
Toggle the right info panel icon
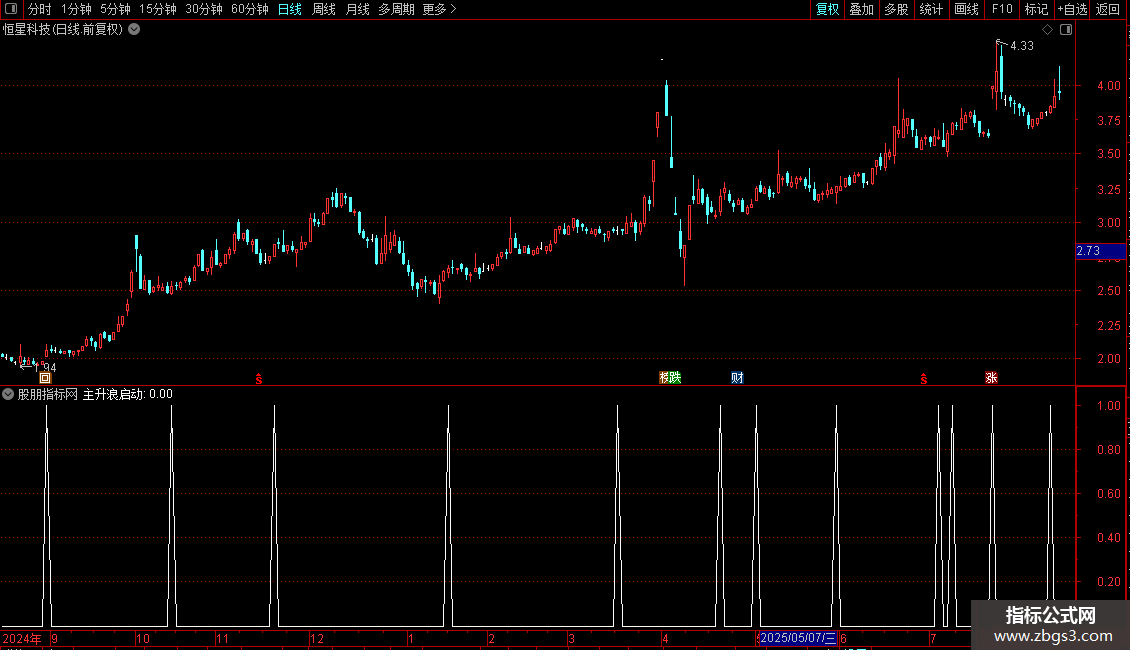coord(1066,30)
